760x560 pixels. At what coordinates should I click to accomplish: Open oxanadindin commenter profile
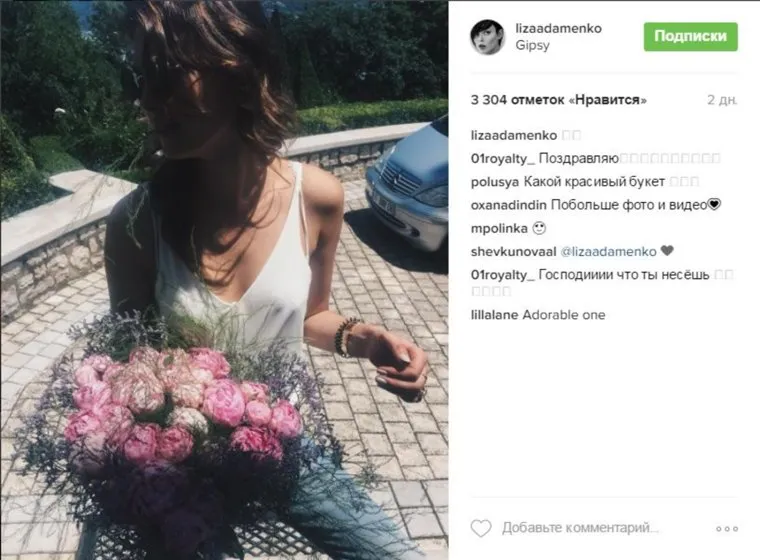tap(508, 205)
